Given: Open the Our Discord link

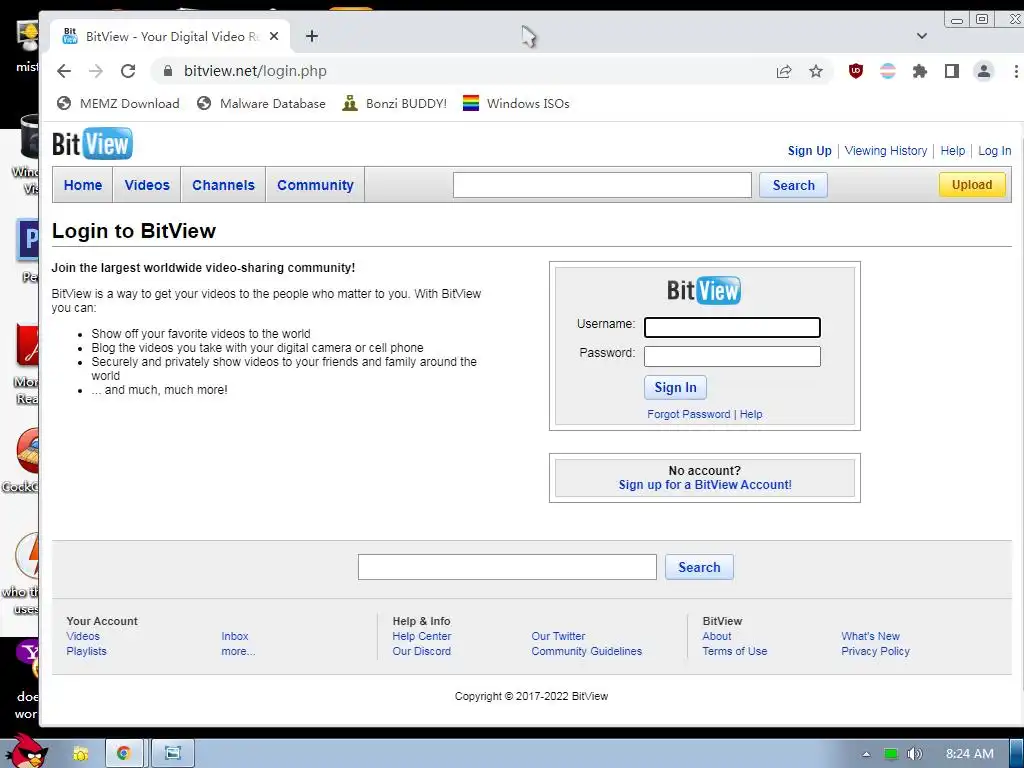Looking at the screenshot, I should tap(422, 651).
